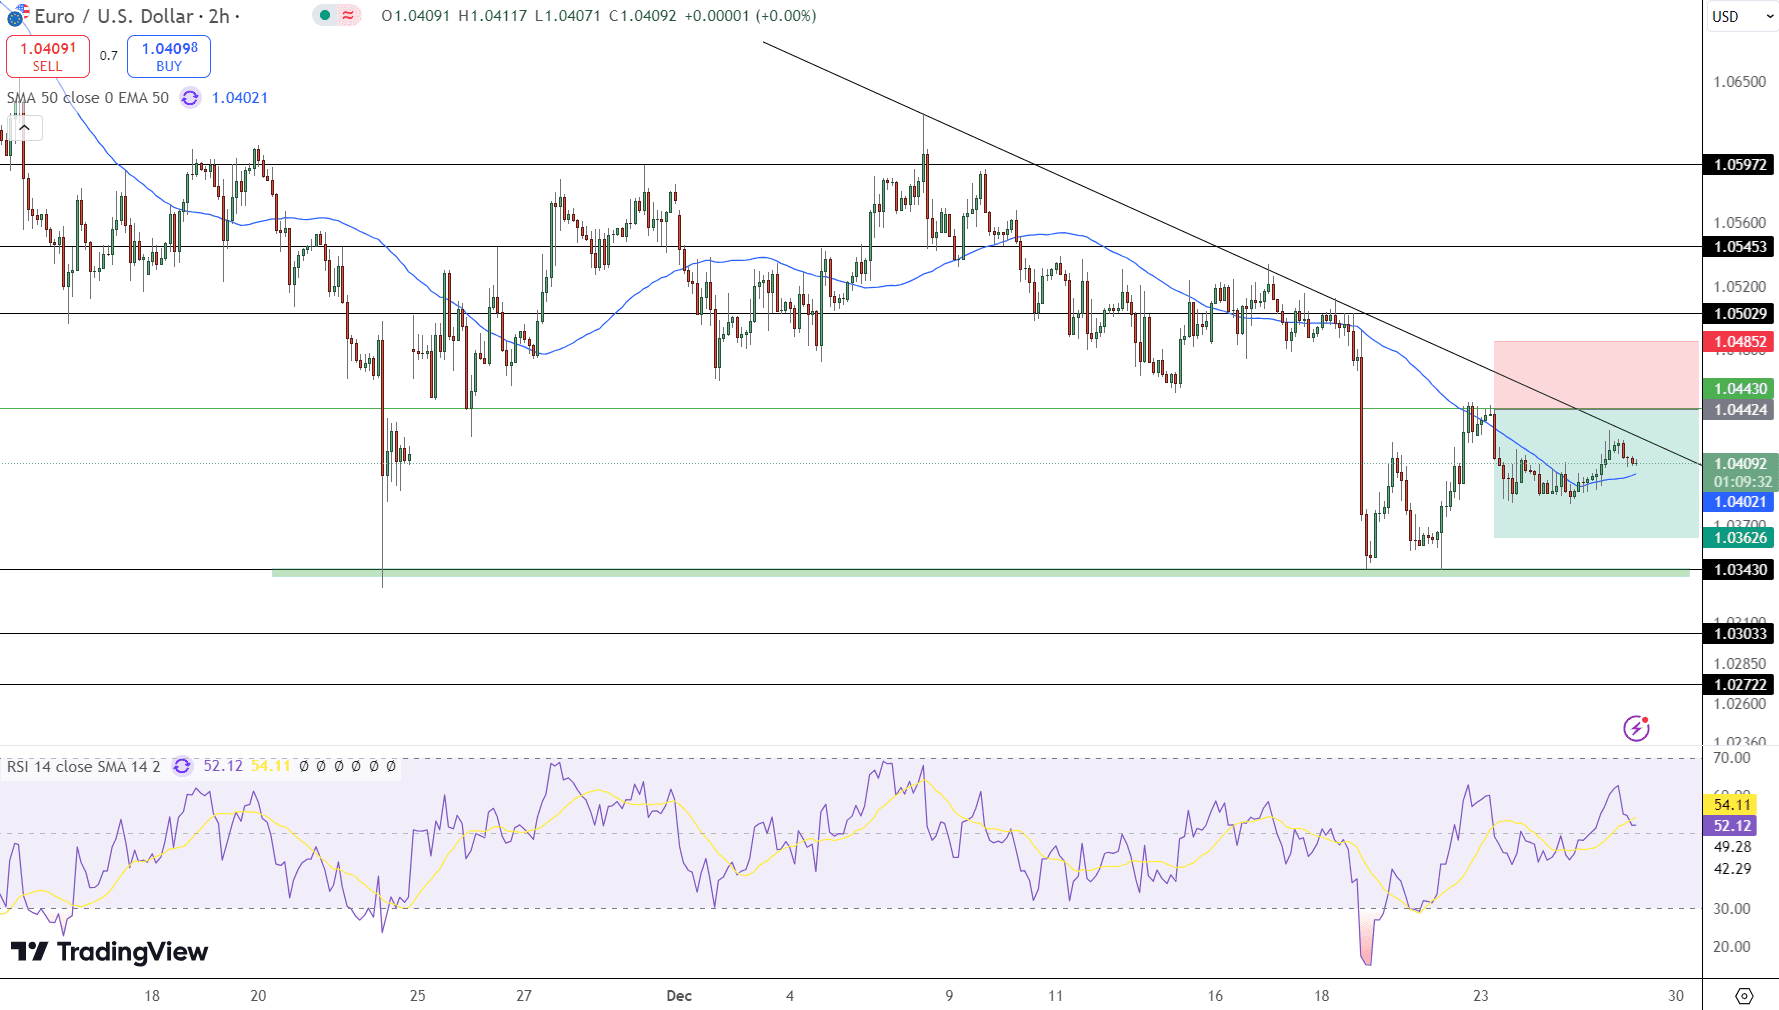The width and height of the screenshot is (1779, 1010).
Task: Select the yellow 54.11 RSI axis label
Action: coord(1732,805)
